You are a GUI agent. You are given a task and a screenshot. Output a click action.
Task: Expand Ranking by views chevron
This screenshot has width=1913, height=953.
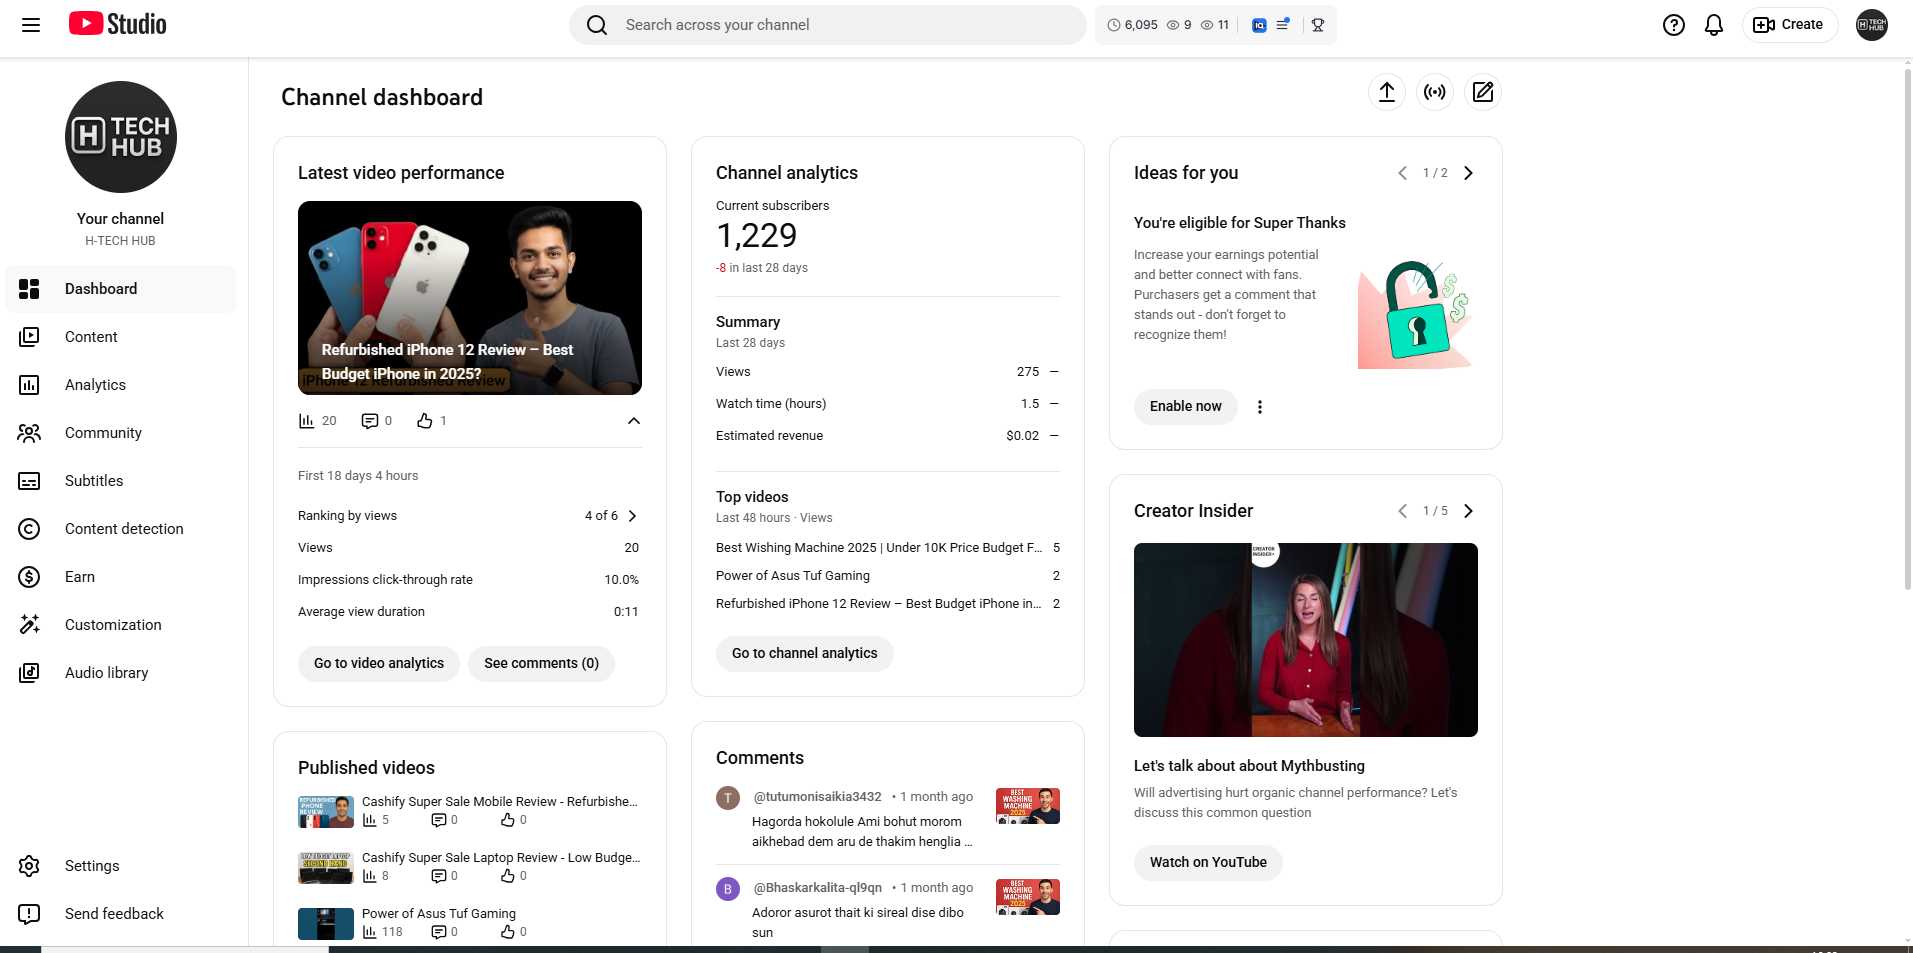pyautogui.click(x=632, y=516)
